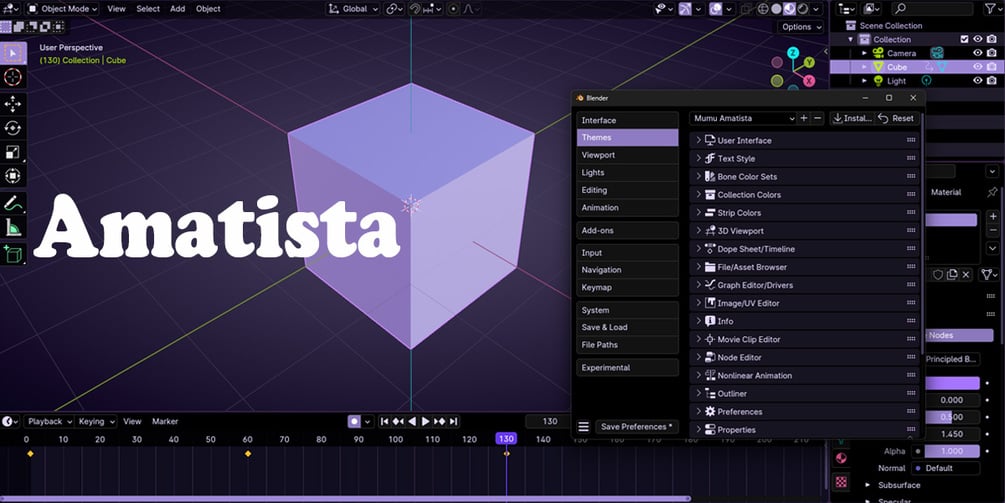Screen dimensions: 1005x503
Task: Play the animation forward
Action: (425, 421)
